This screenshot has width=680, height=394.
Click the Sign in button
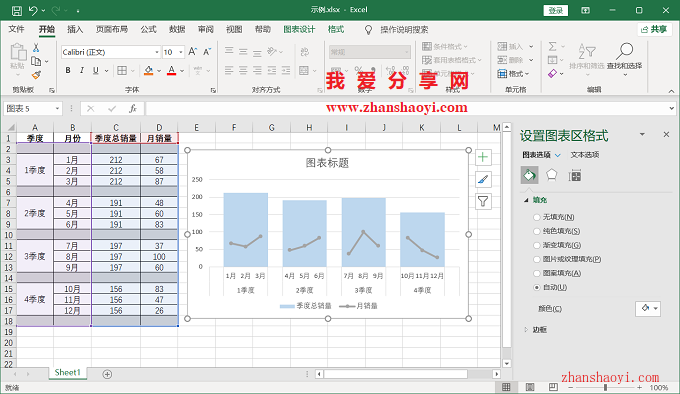pos(556,10)
